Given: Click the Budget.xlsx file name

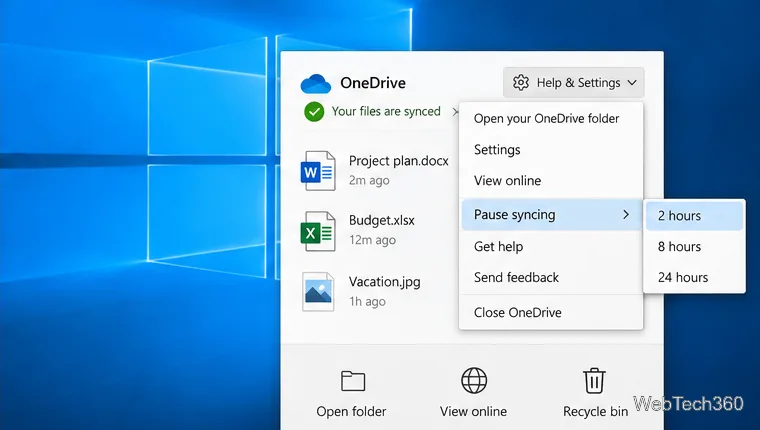Looking at the screenshot, I should 382,221.
